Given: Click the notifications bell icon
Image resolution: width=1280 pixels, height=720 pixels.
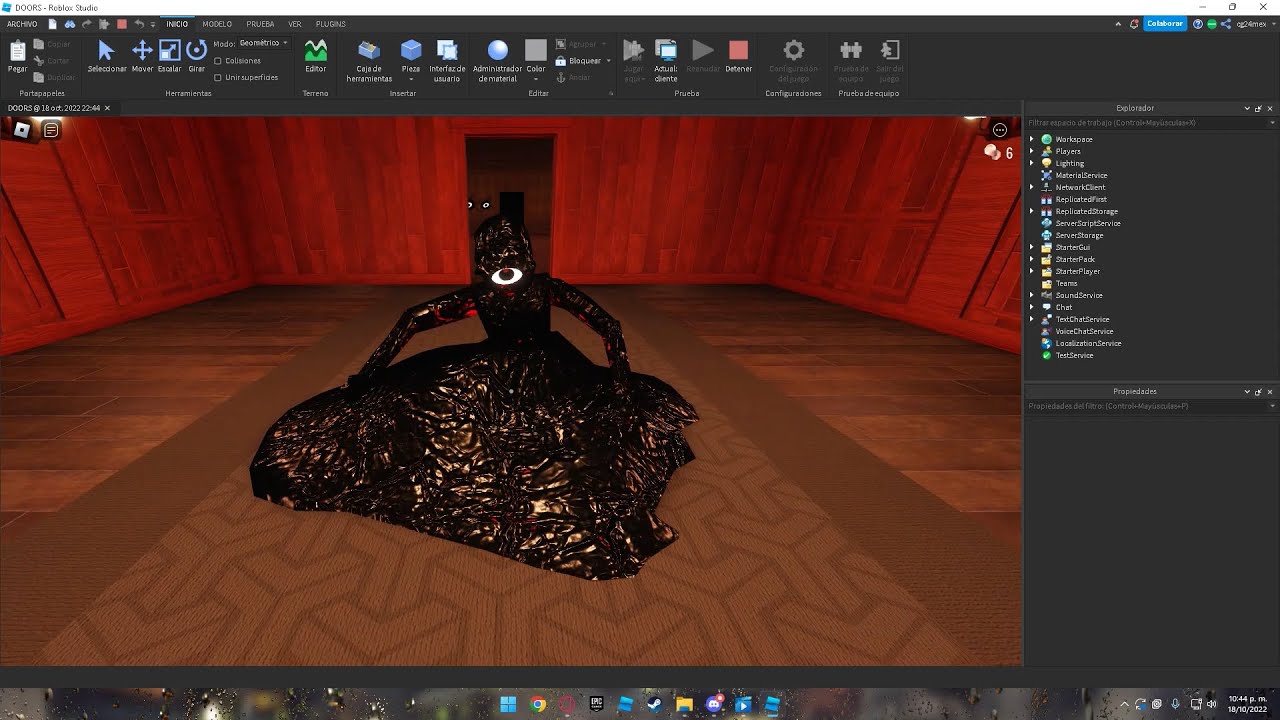Looking at the screenshot, I should [x=1134, y=23].
